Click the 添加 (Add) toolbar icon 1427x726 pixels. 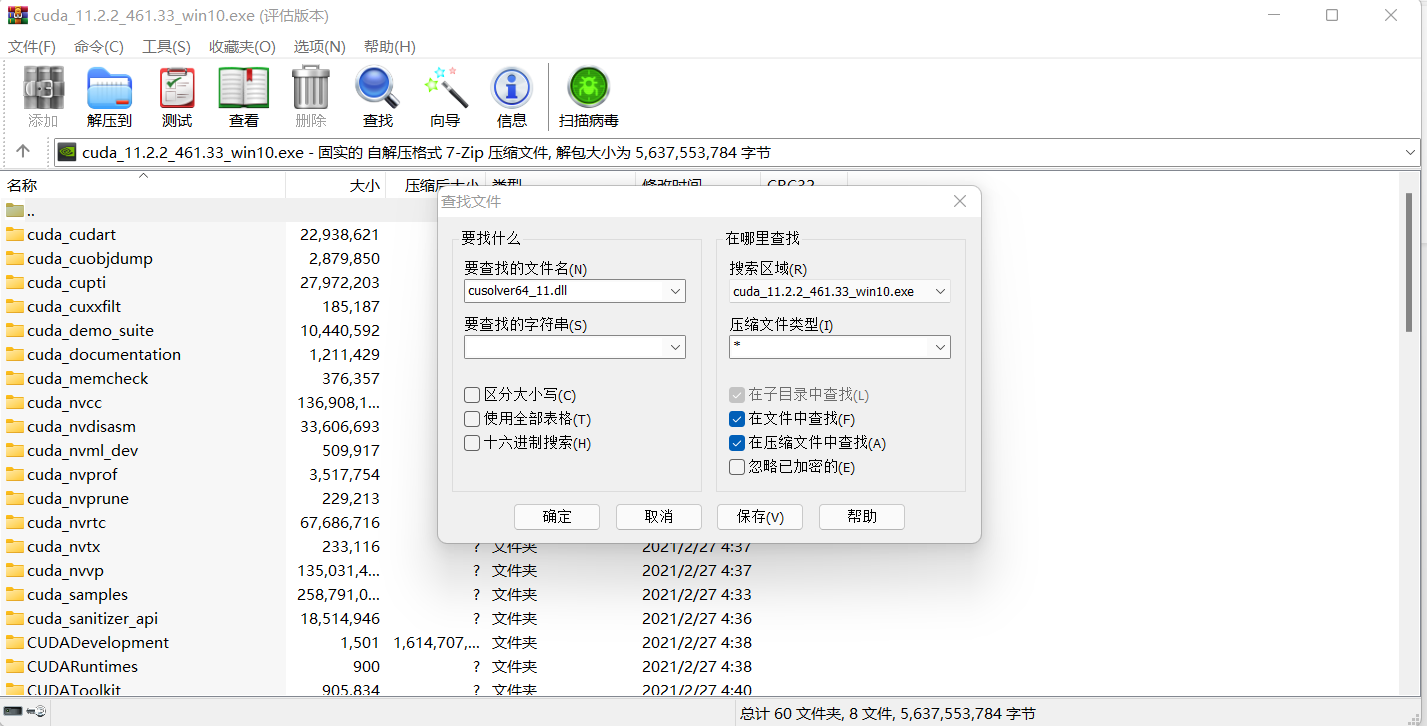click(x=43, y=89)
